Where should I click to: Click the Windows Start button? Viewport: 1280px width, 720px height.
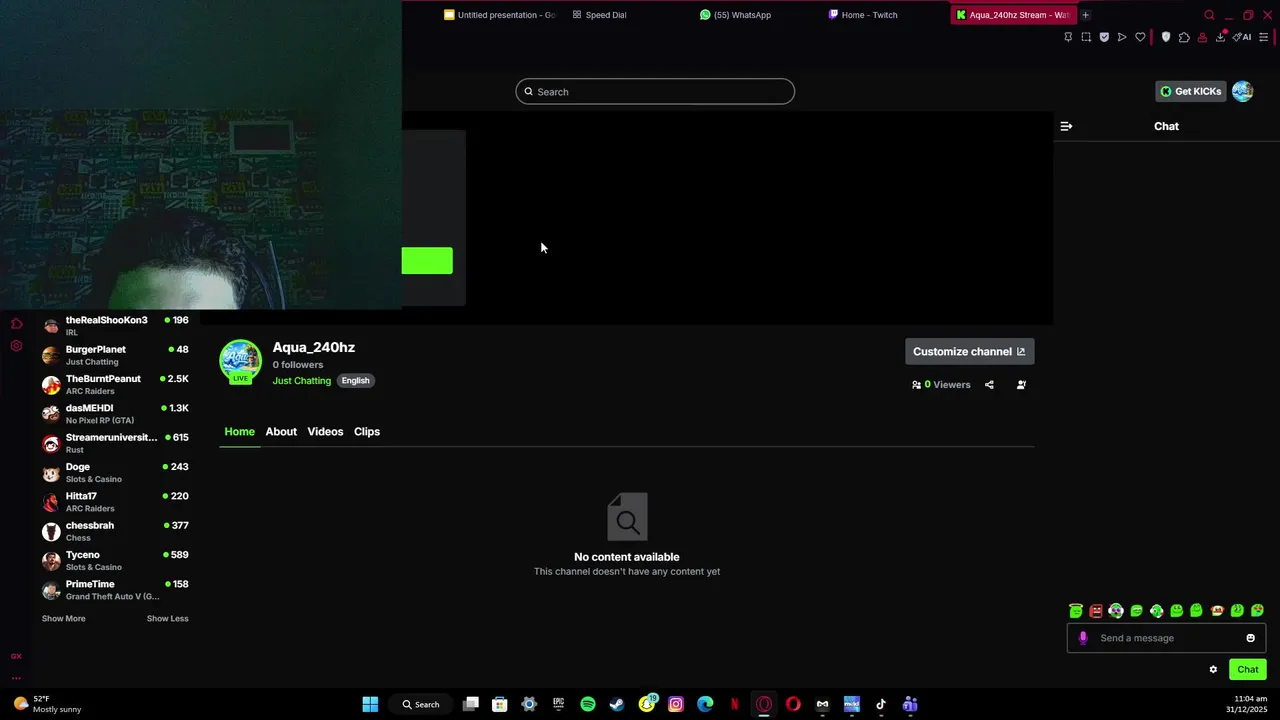[x=370, y=704]
